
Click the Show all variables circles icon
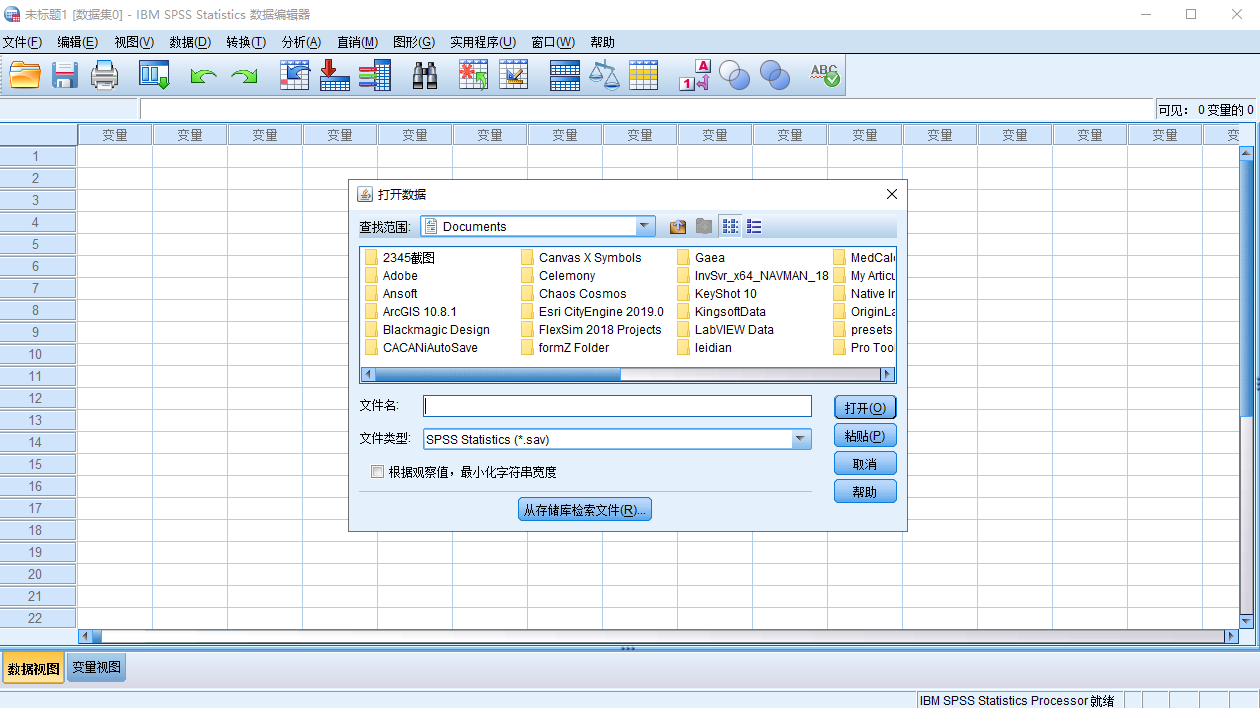click(x=775, y=75)
